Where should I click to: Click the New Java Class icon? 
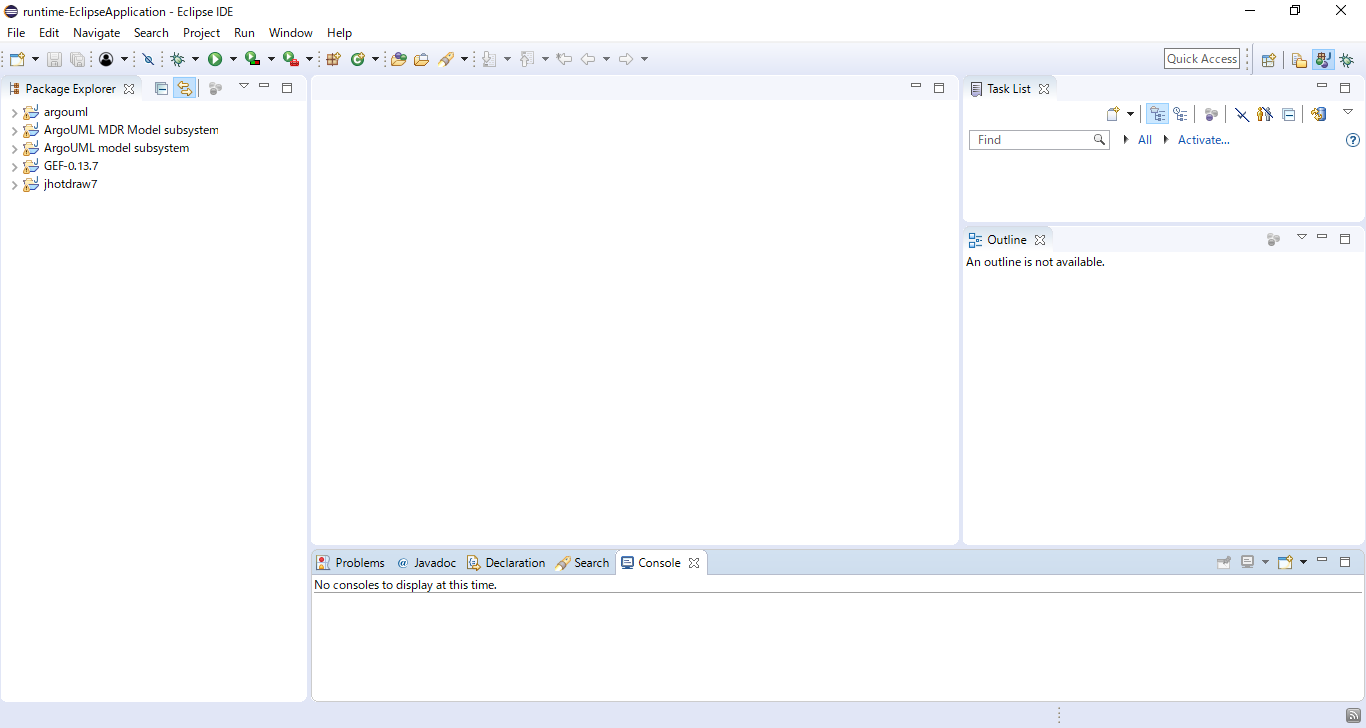[x=358, y=59]
